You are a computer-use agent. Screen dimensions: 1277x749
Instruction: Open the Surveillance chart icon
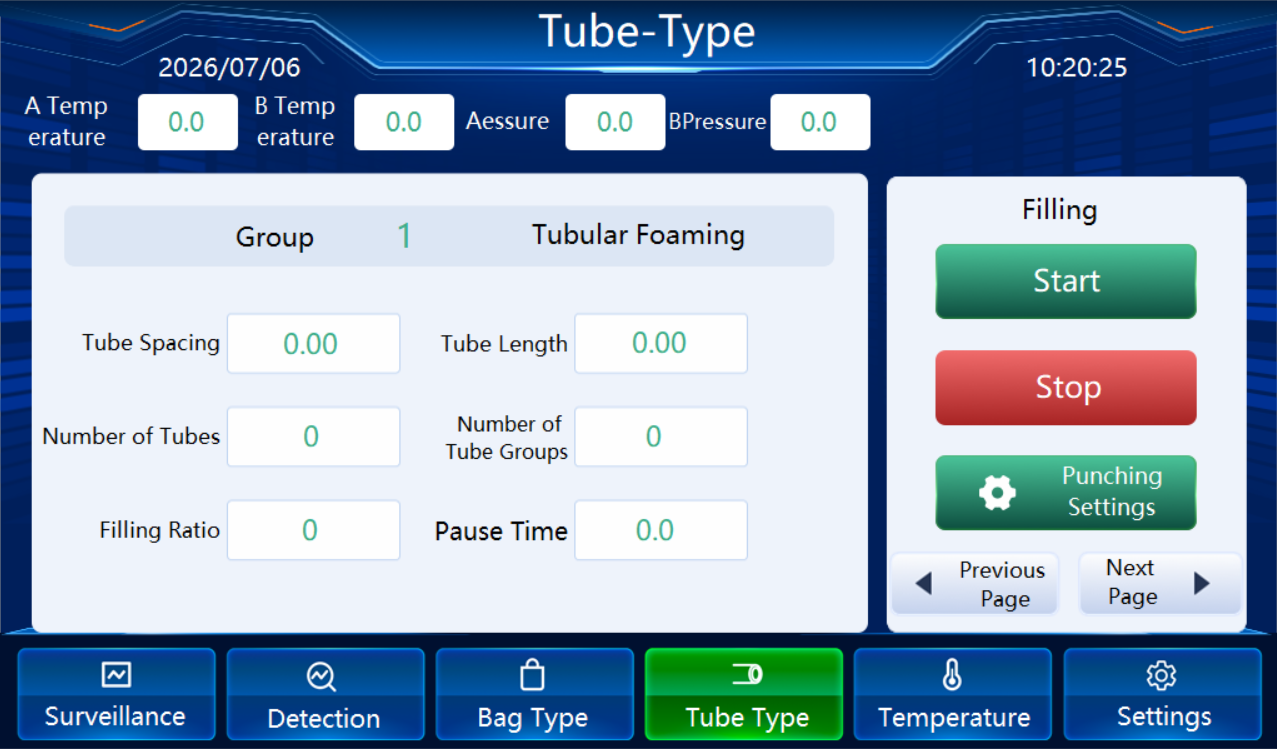pos(116,676)
